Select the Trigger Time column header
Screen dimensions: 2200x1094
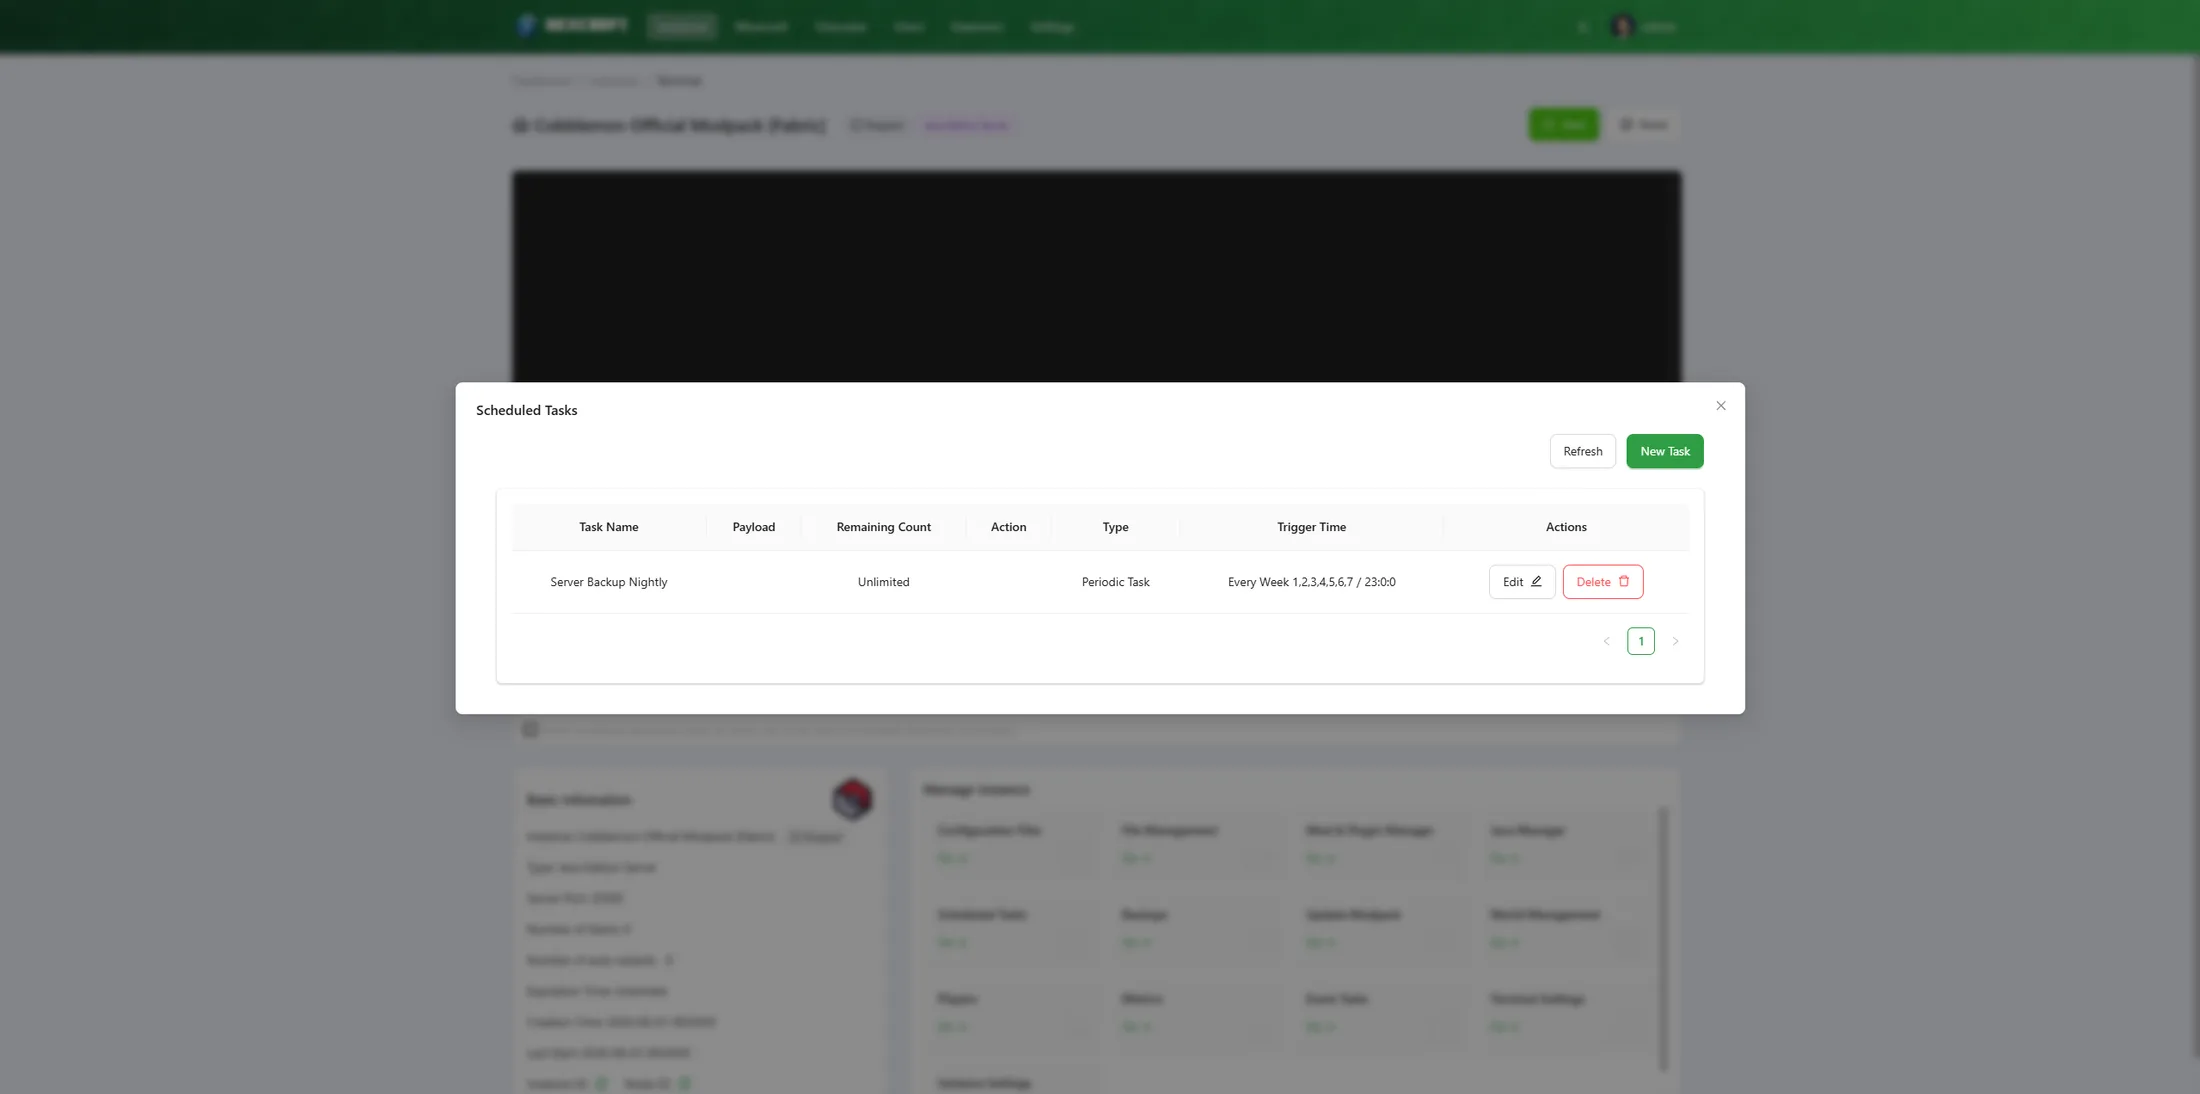tap(1311, 527)
